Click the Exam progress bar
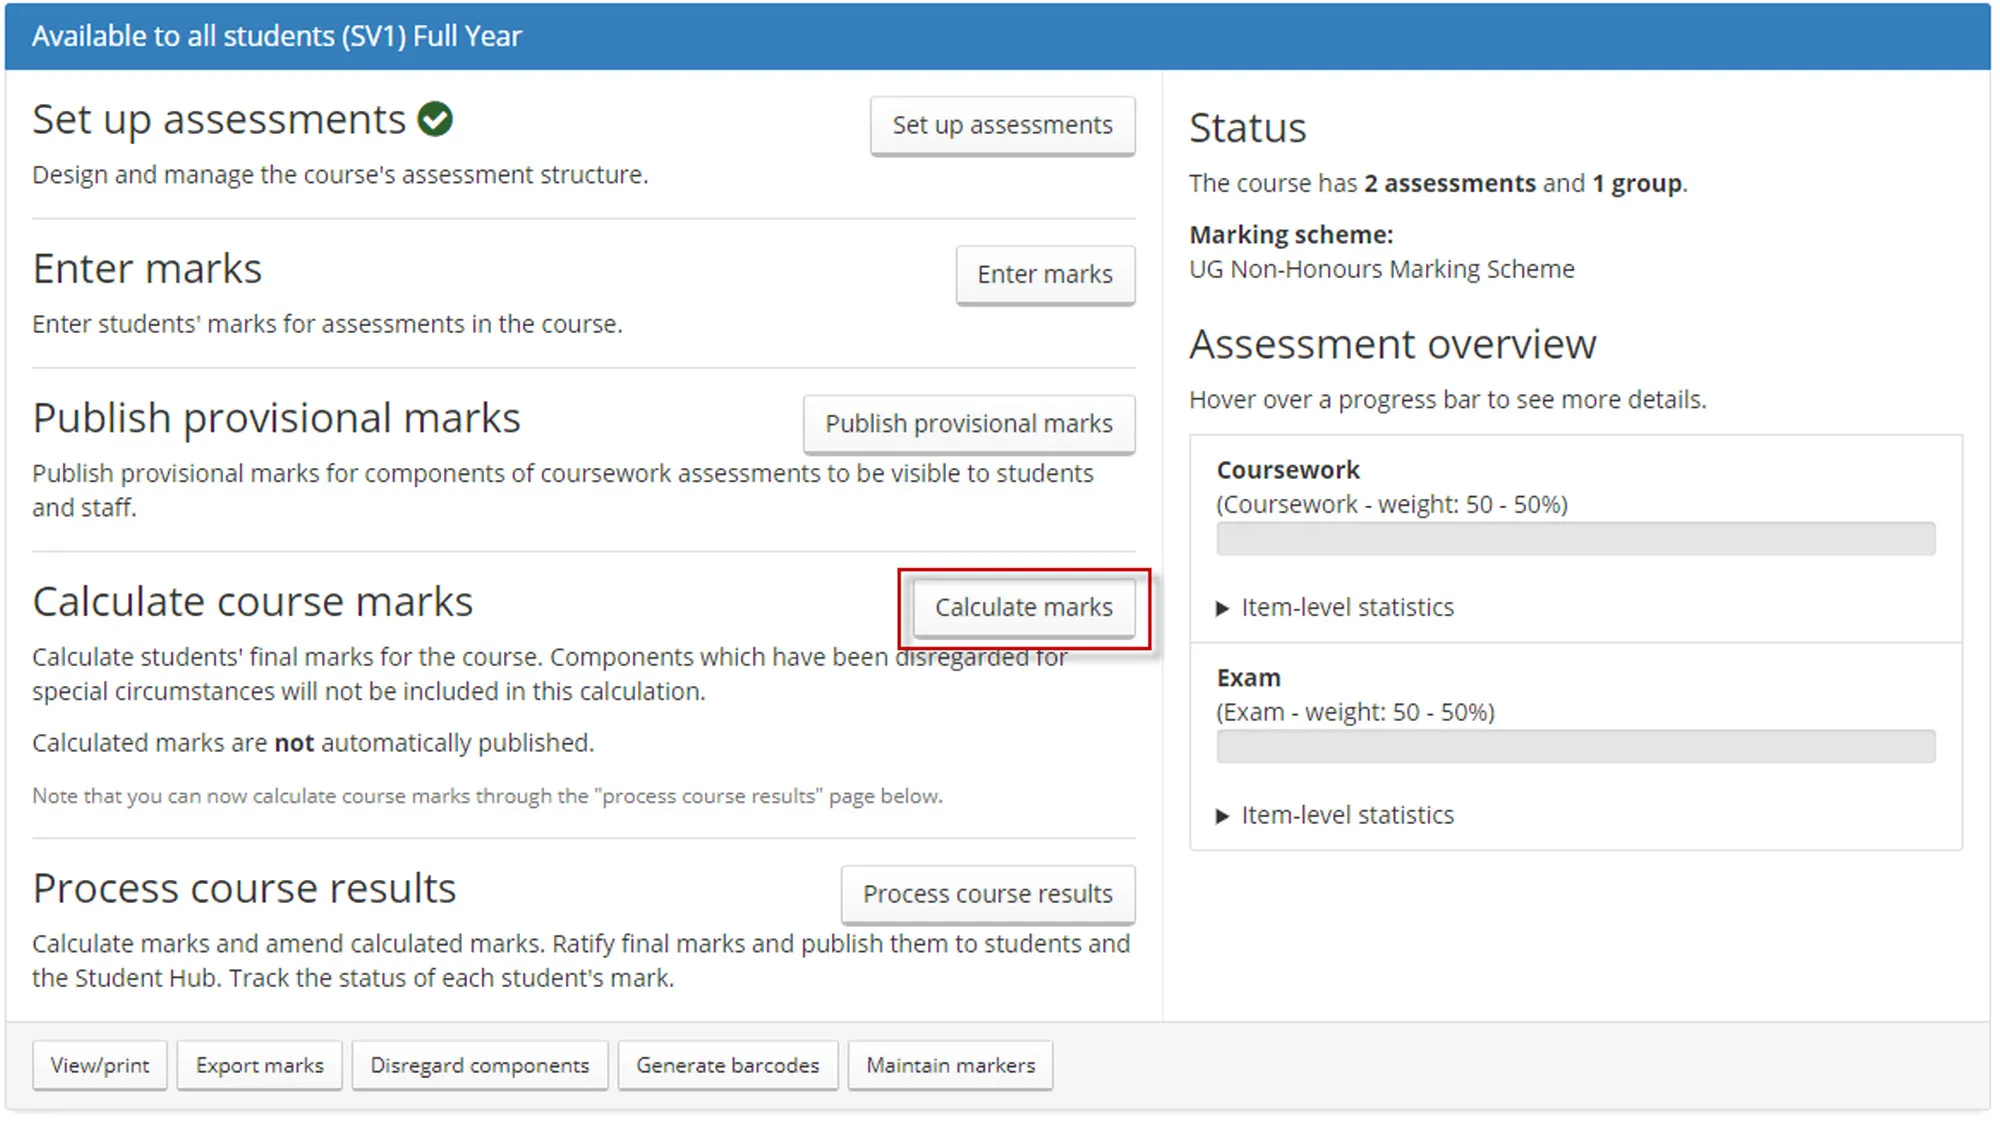This screenshot has height=1121, width=2000. coord(1575,747)
